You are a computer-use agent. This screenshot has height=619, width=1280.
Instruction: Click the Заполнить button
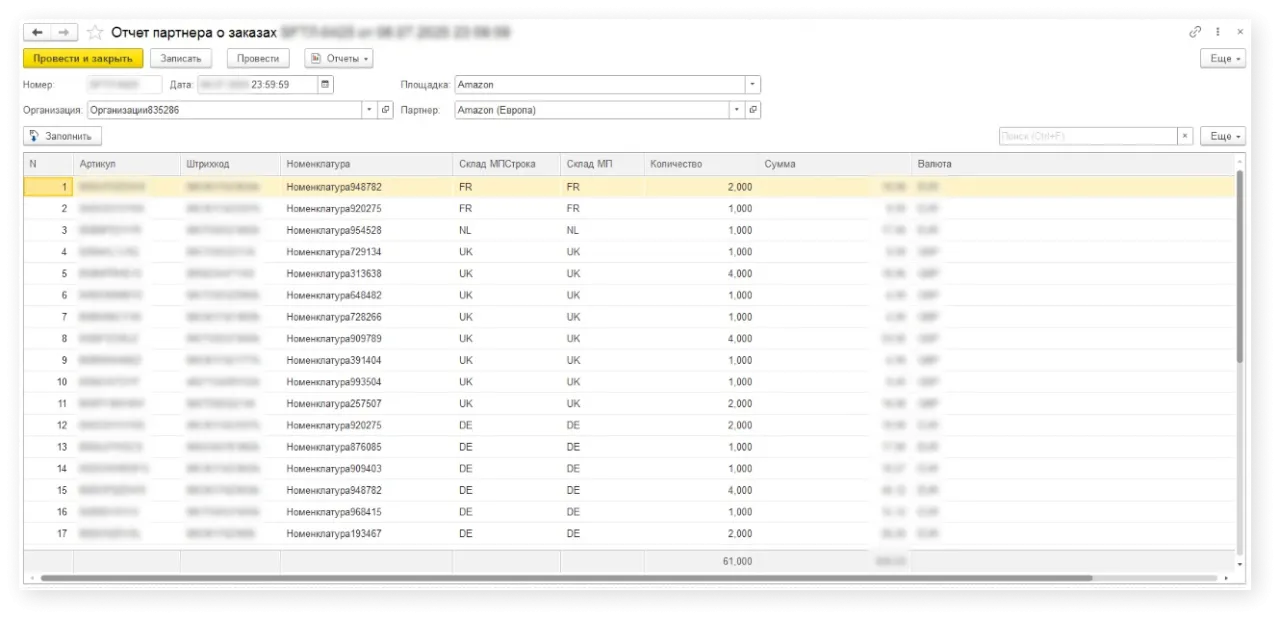pos(62,135)
